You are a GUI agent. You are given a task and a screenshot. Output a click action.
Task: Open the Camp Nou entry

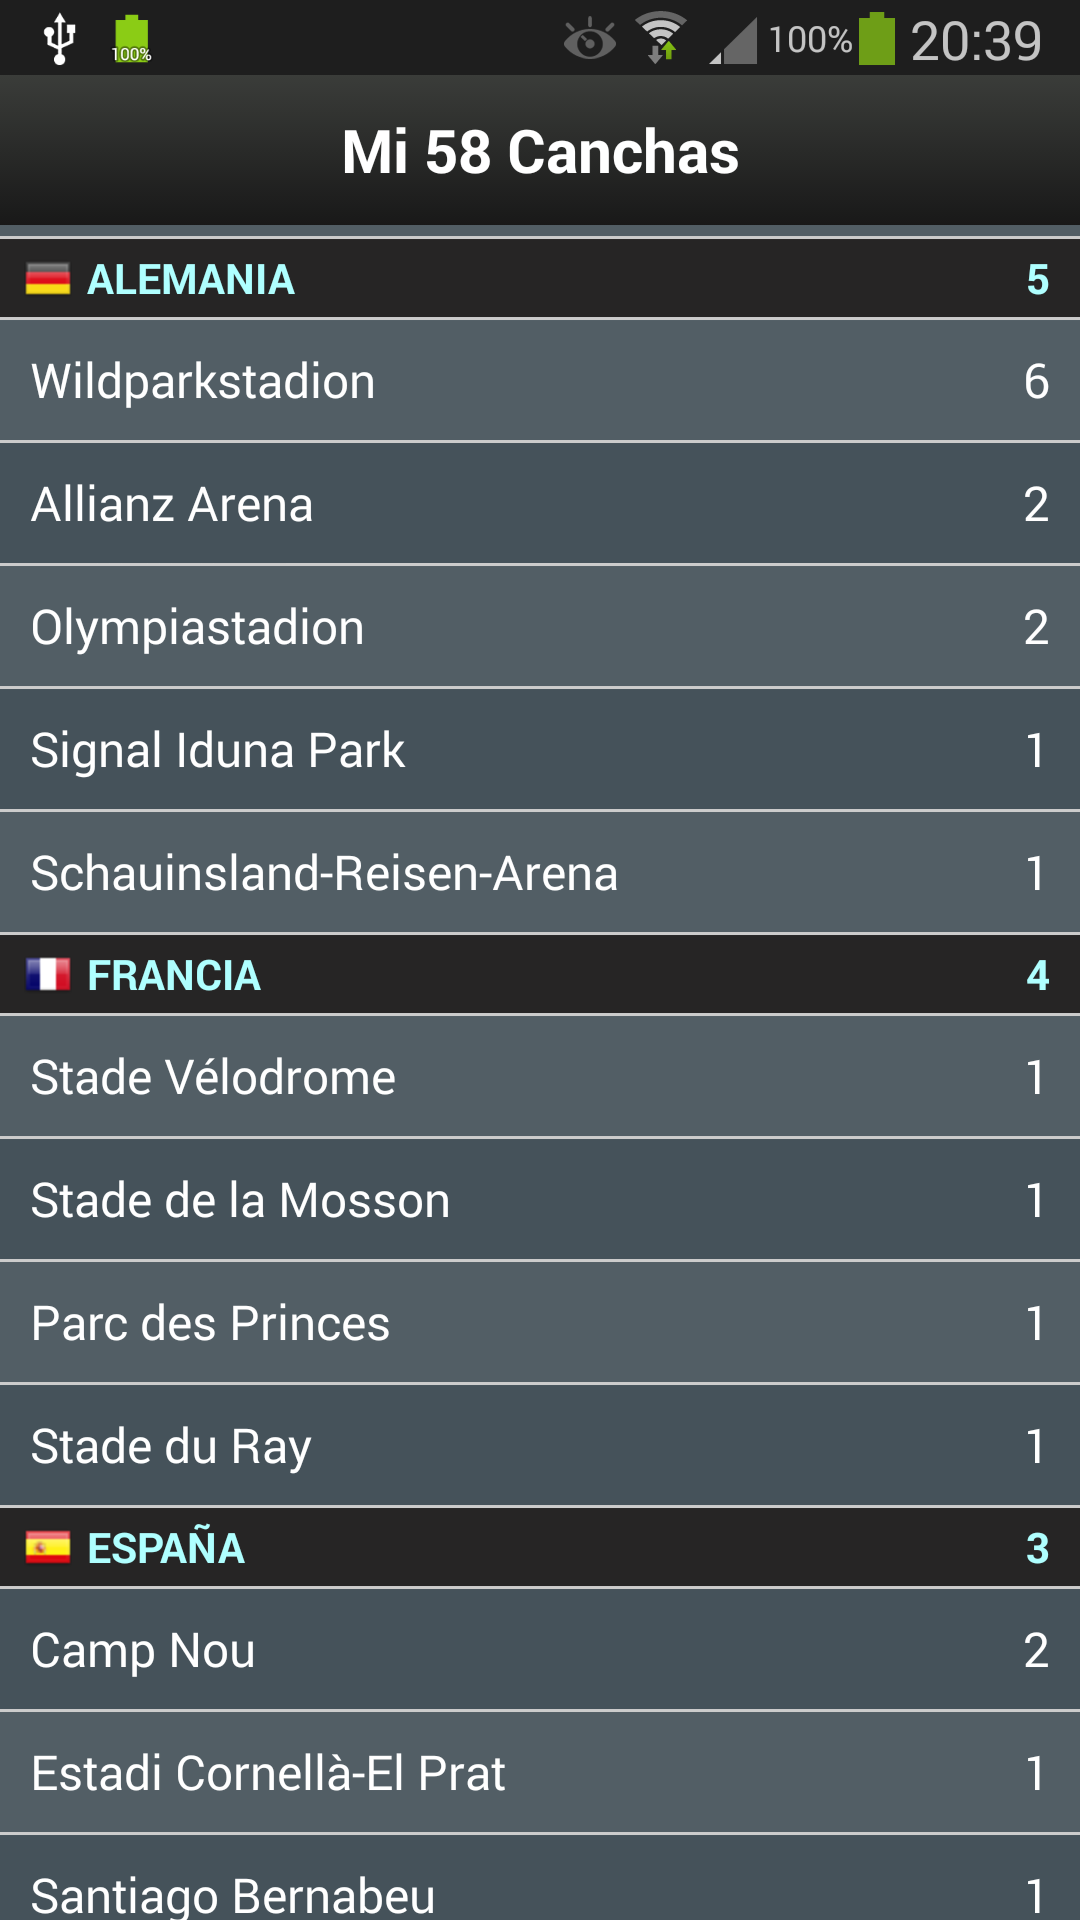540,1650
